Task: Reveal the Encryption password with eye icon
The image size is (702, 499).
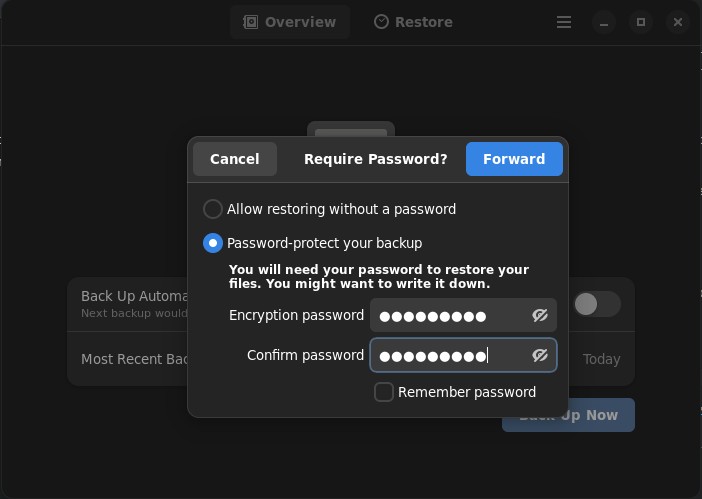Action: (x=540, y=316)
